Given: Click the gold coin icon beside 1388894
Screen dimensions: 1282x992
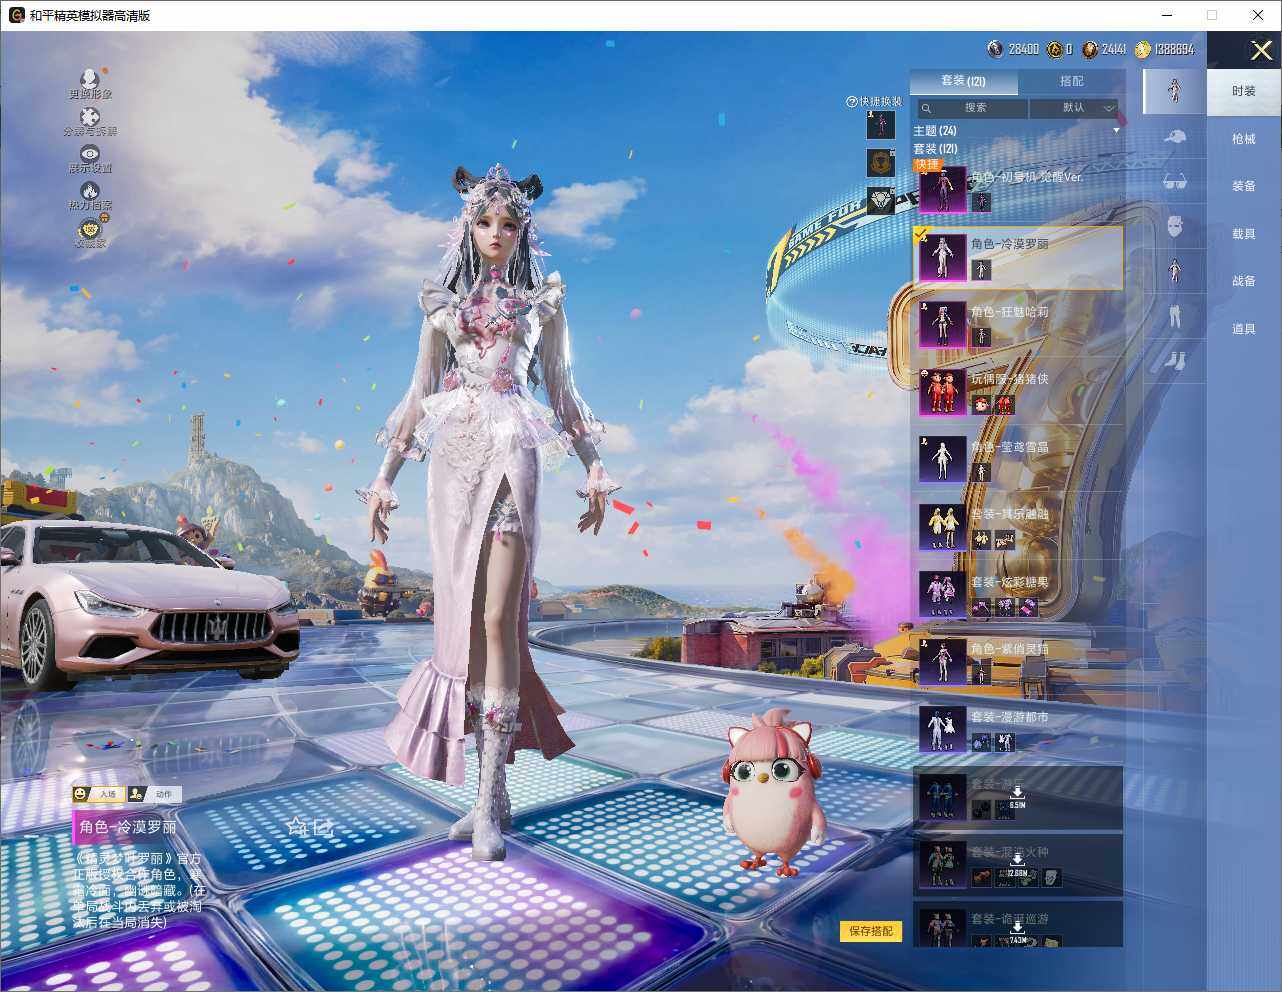Looking at the screenshot, I should coord(1142,49).
